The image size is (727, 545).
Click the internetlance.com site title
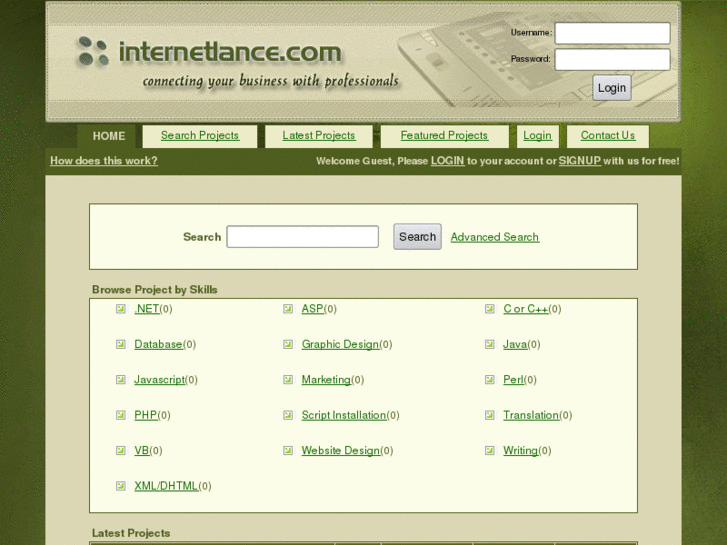230,52
